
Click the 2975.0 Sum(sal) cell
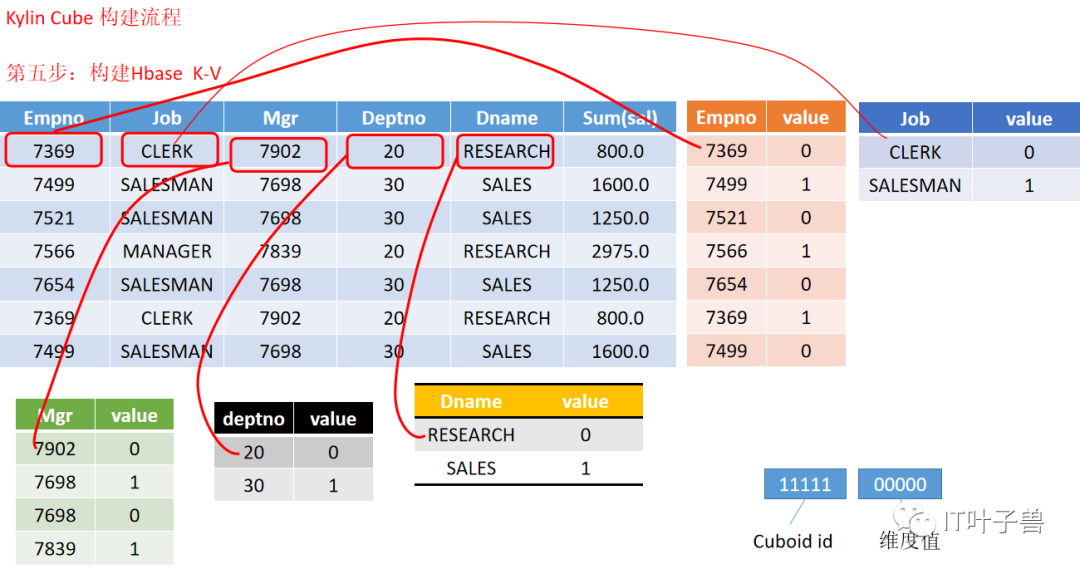tap(620, 251)
